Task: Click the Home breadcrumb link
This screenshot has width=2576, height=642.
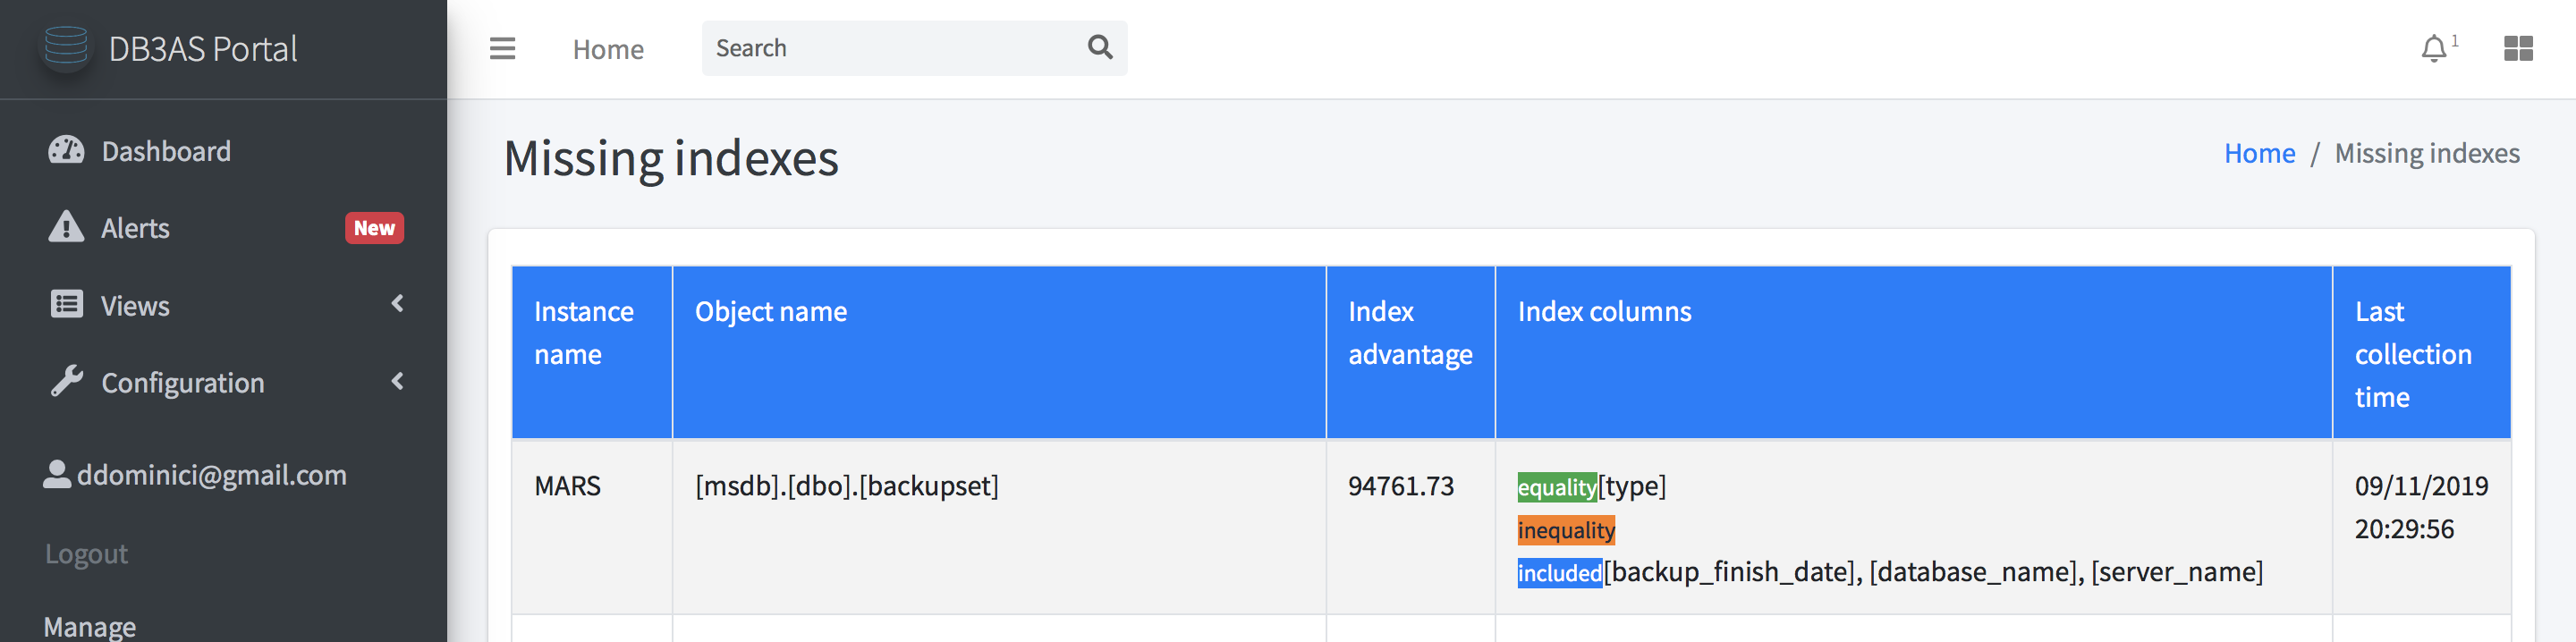Action: click(x=2259, y=153)
